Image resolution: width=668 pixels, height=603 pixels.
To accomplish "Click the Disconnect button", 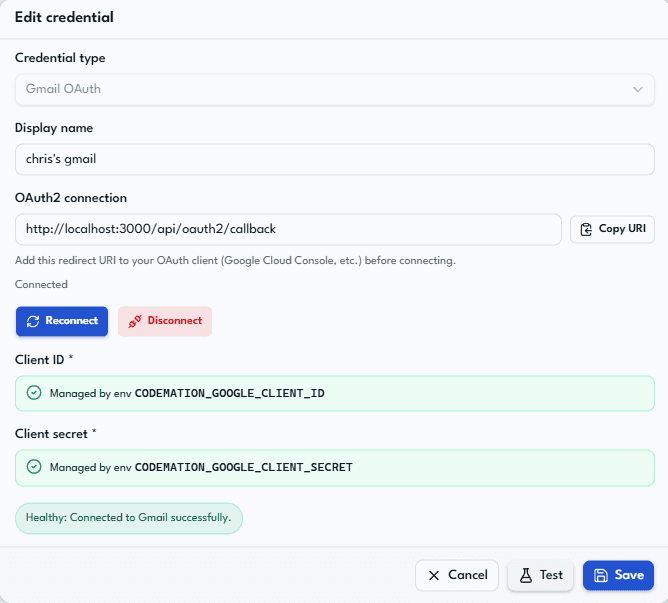I will pos(165,321).
